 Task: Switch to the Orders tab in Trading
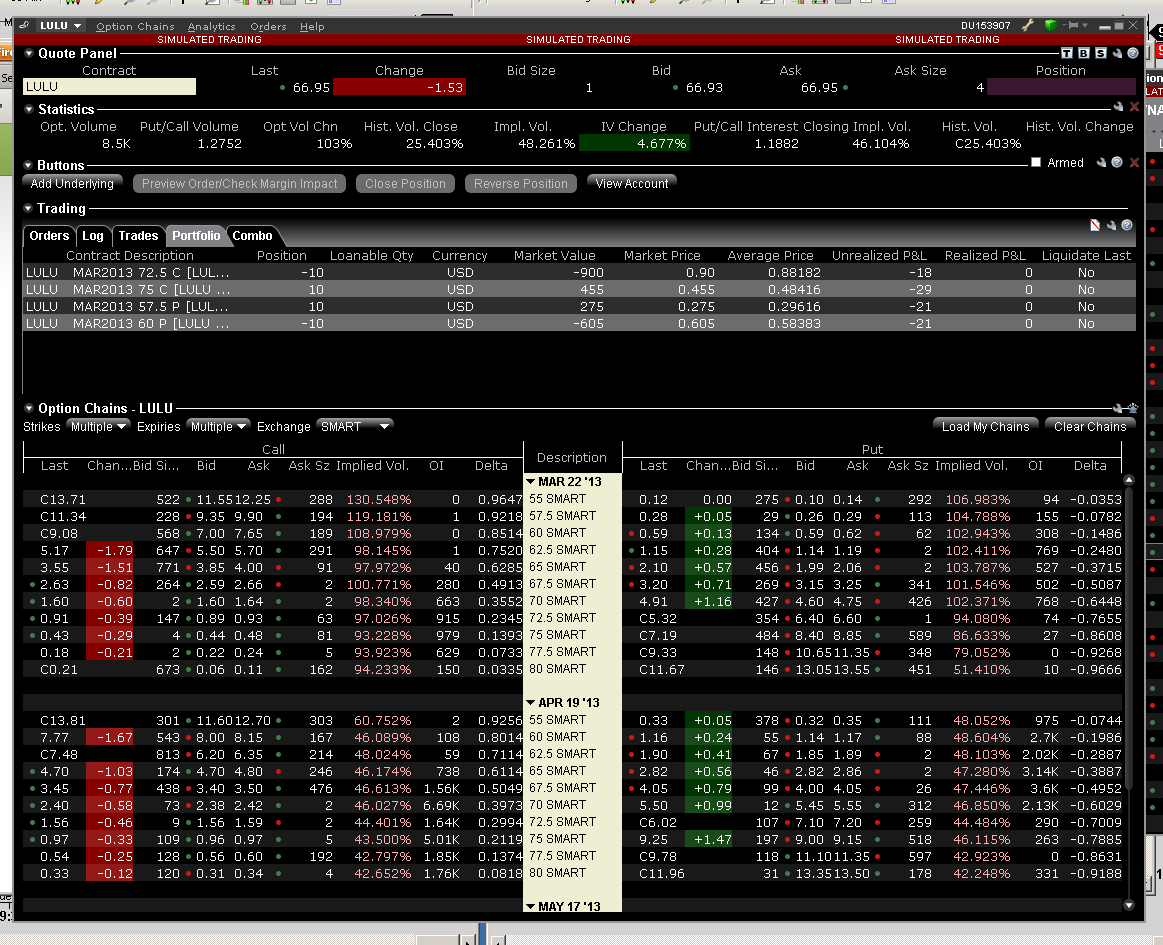49,236
